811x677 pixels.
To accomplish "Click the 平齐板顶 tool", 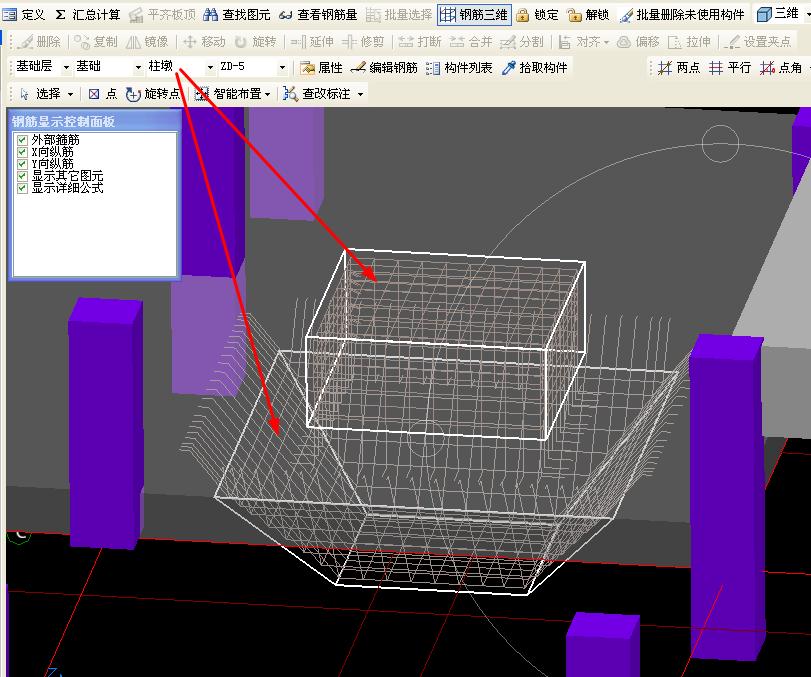I will pyautogui.click(x=162, y=15).
